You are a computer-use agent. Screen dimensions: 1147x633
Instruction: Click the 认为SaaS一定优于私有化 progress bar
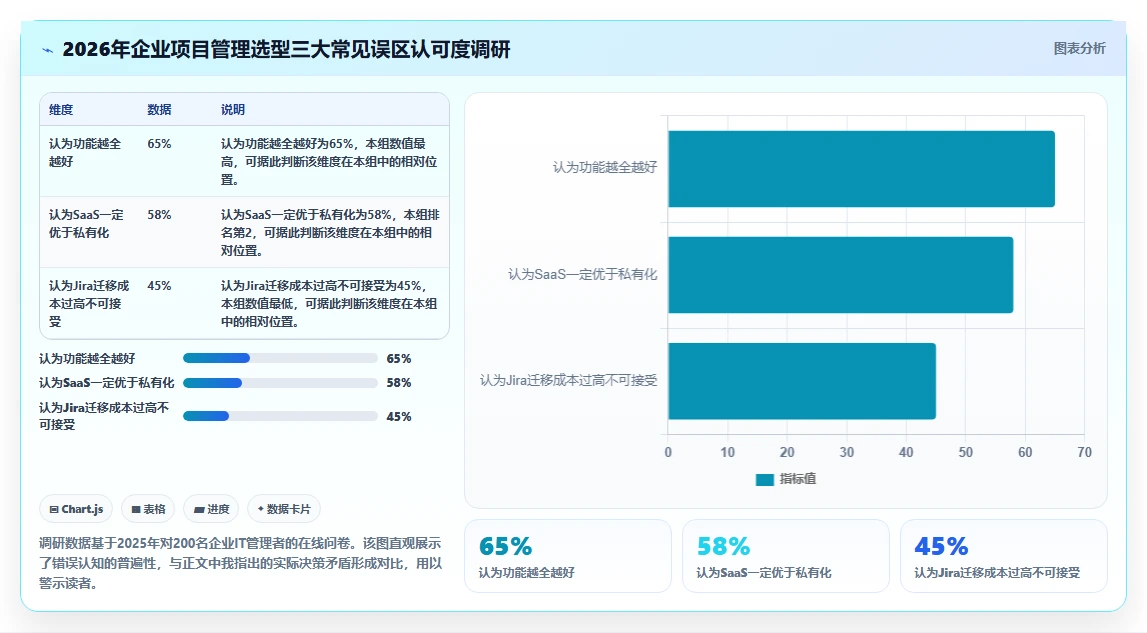click(280, 383)
